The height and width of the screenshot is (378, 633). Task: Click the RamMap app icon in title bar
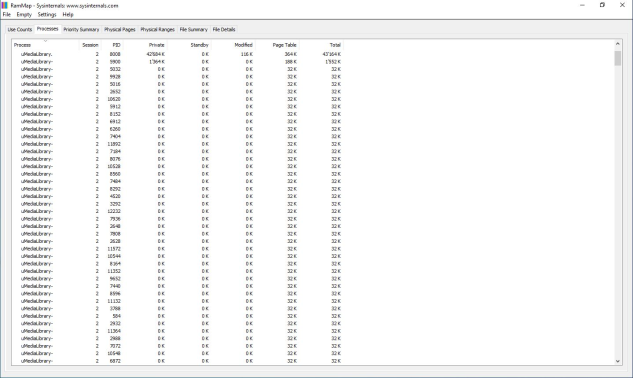pos(4,6)
